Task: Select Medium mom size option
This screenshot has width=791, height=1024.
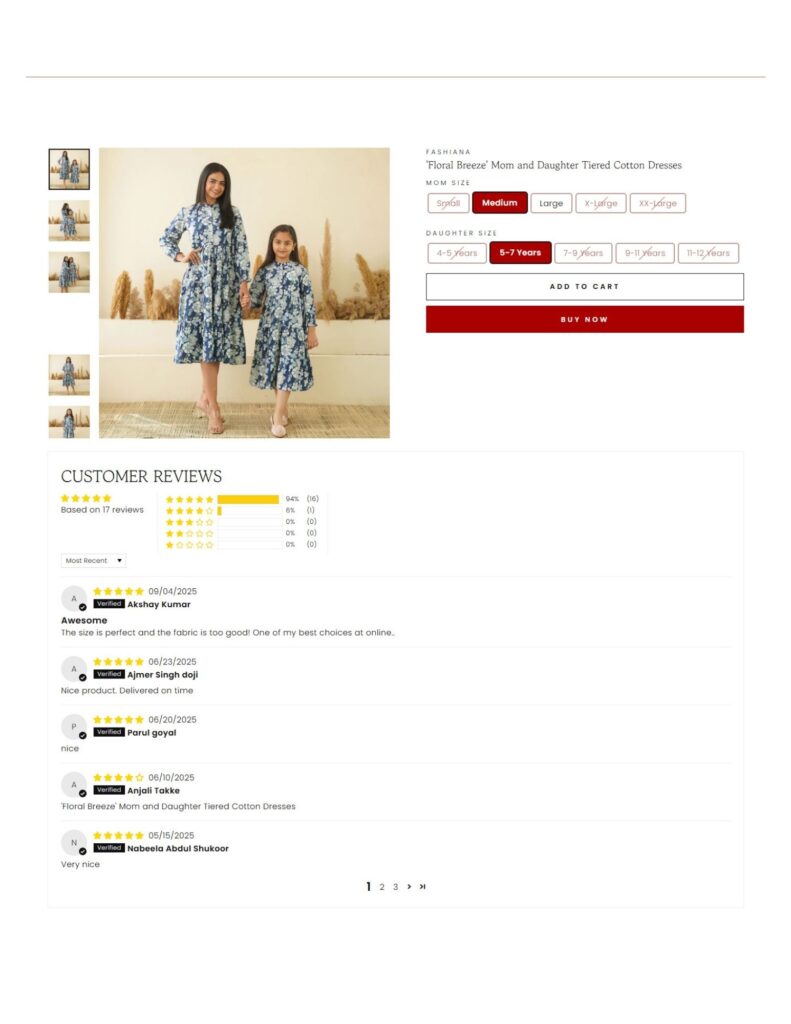Action: pyautogui.click(x=500, y=202)
